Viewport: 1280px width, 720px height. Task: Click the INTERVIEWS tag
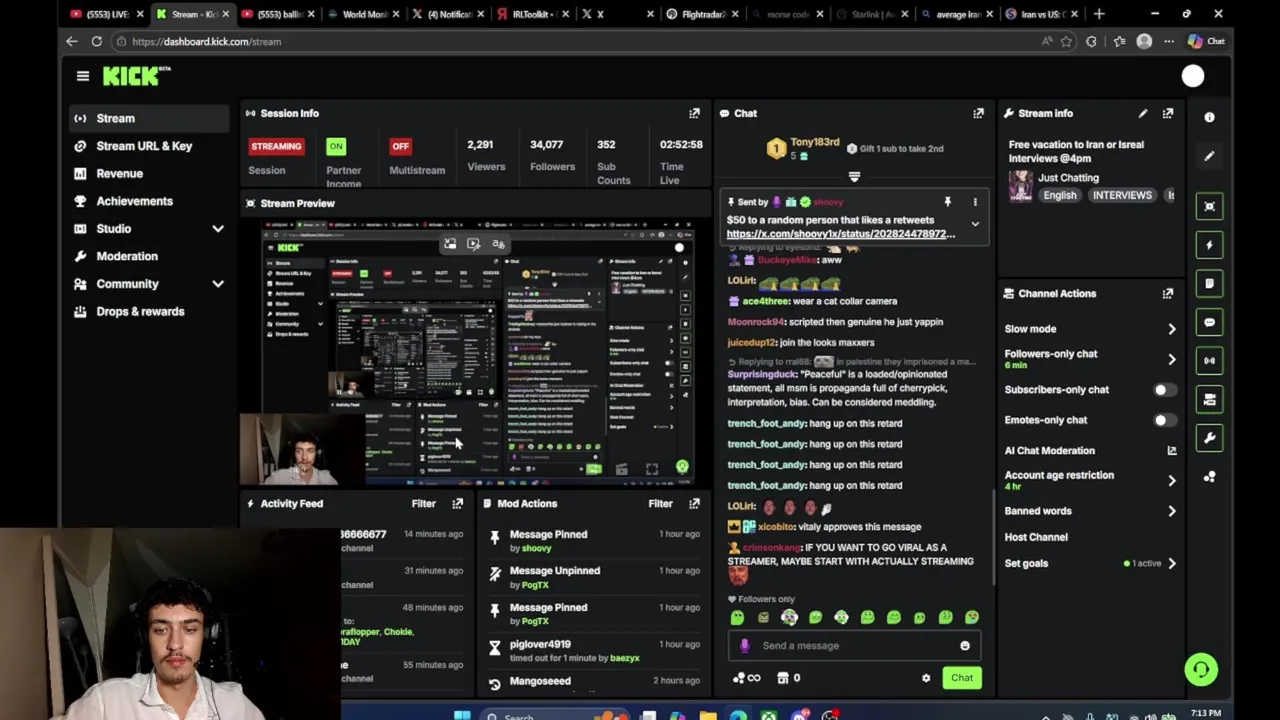point(1122,196)
